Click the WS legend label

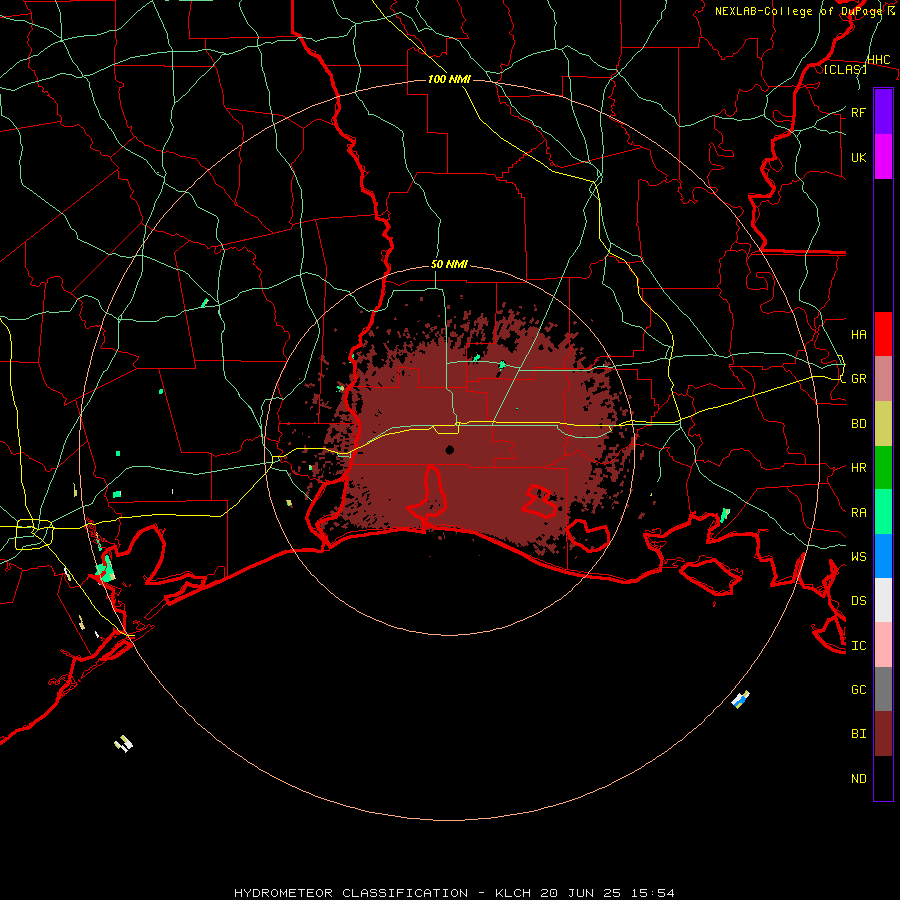coord(858,556)
